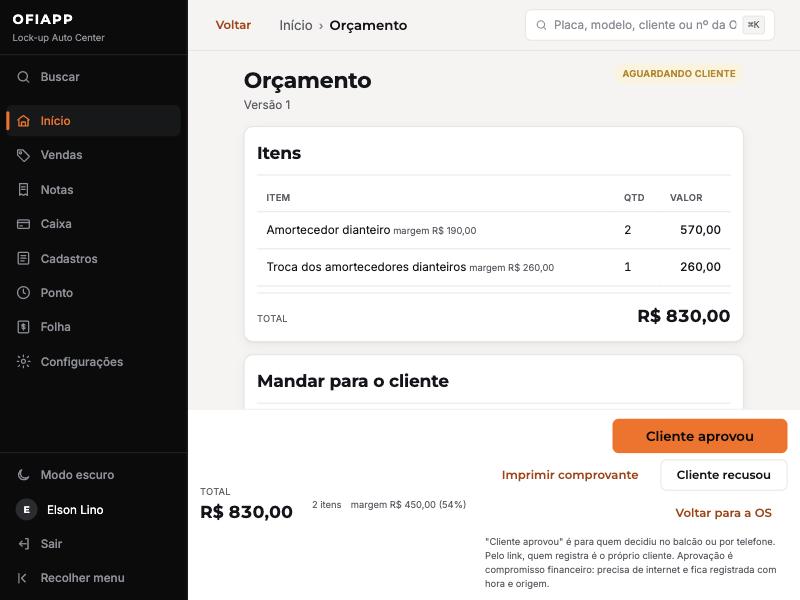Click margem R$ 260,00 text
The width and height of the screenshot is (800, 600).
point(511,268)
